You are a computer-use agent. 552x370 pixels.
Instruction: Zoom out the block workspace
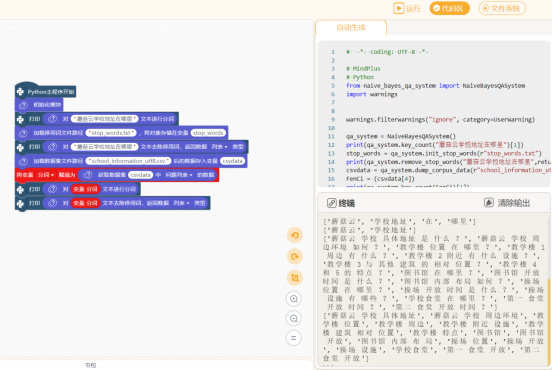pos(294,319)
